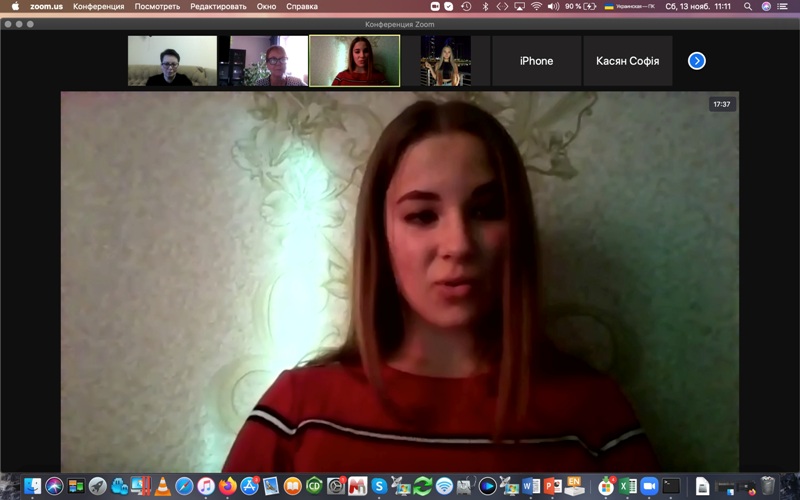Image resolution: width=800 pixels, height=500 pixels.
Task: Open Preview app icon in the Dock
Action: [271, 486]
